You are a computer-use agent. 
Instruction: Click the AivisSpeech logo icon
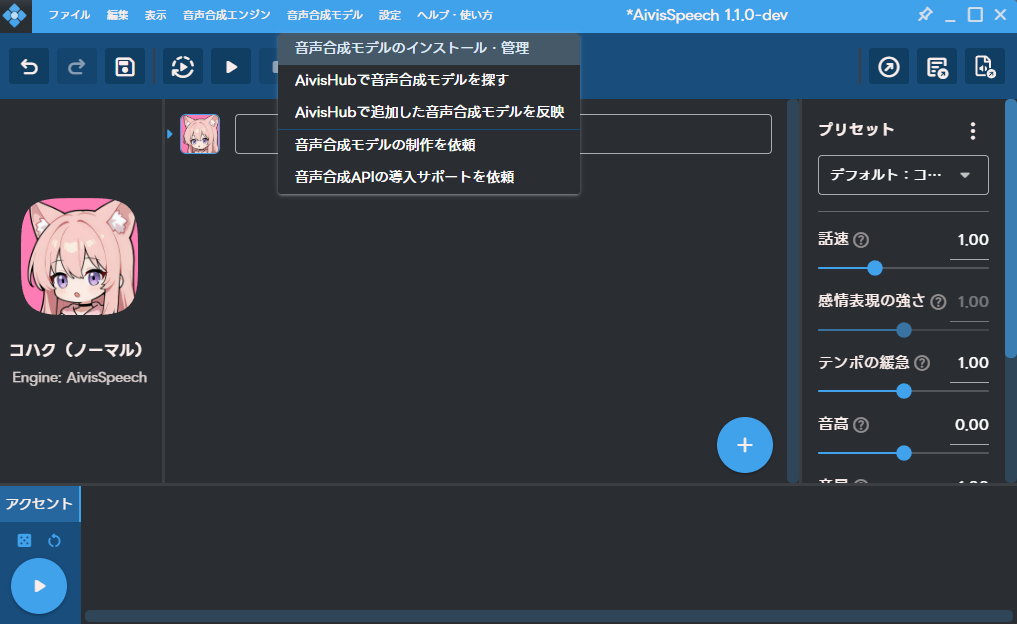[14, 15]
